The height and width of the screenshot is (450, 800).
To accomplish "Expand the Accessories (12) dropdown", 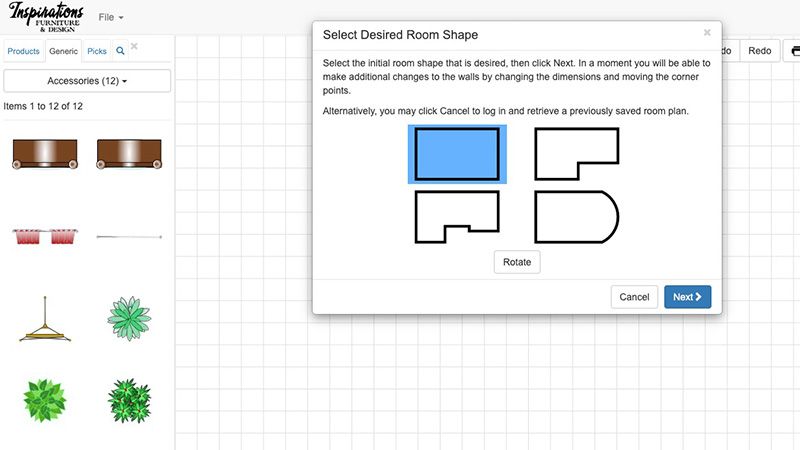I will [x=87, y=81].
